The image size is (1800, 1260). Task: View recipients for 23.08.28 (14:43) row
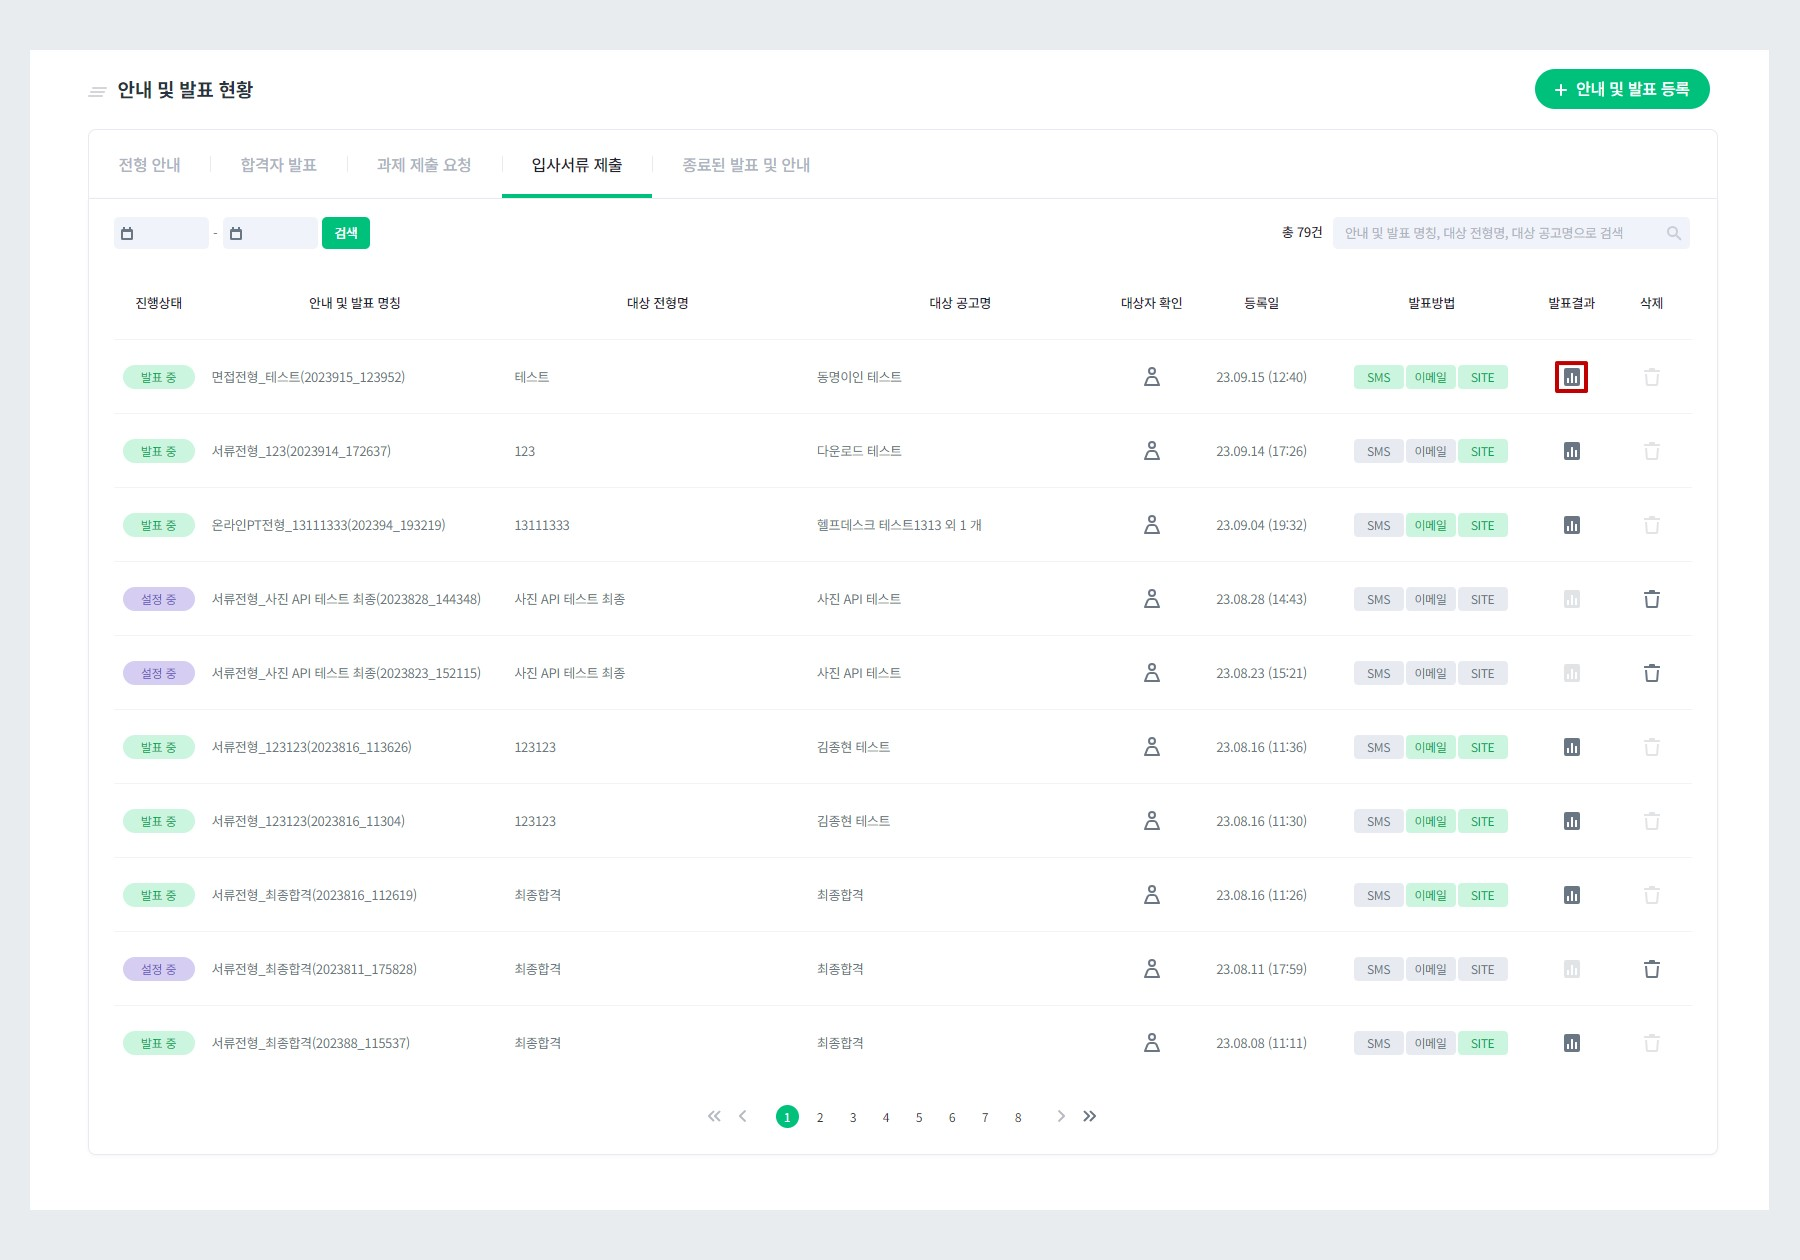pyautogui.click(x=1152, y=599)
